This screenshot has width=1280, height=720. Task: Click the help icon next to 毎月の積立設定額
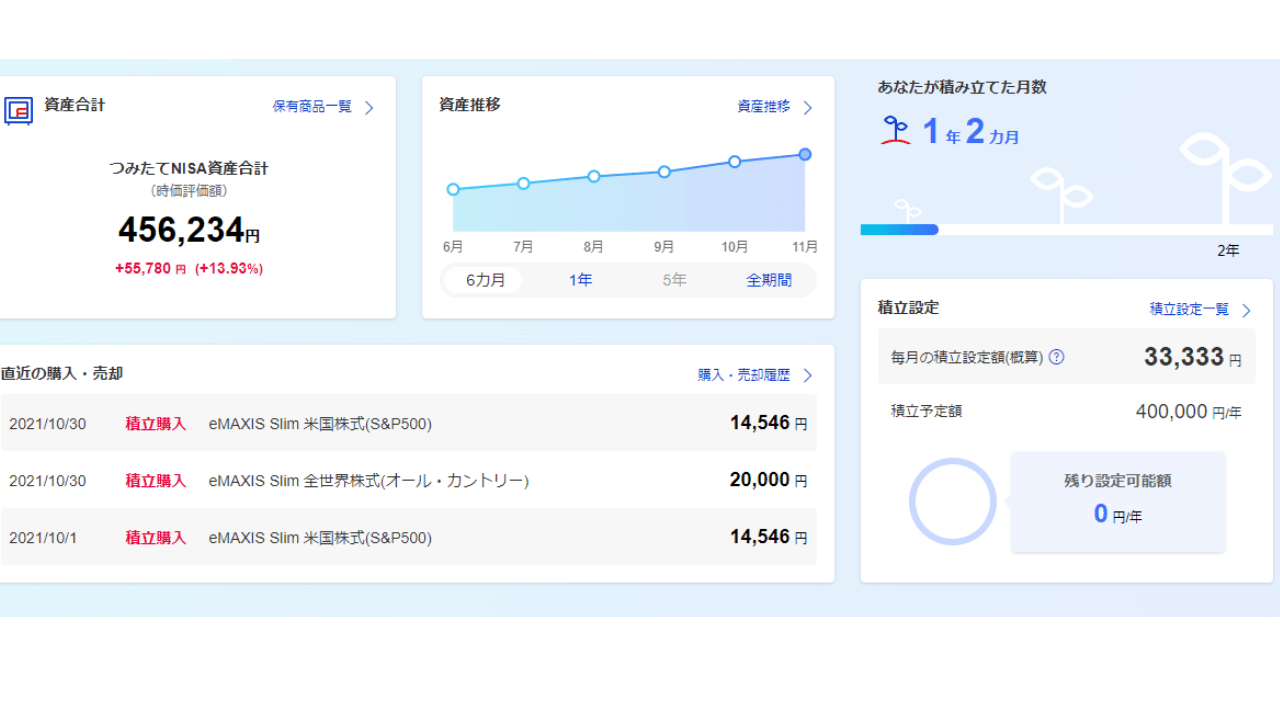click(x=1056, y=357)
